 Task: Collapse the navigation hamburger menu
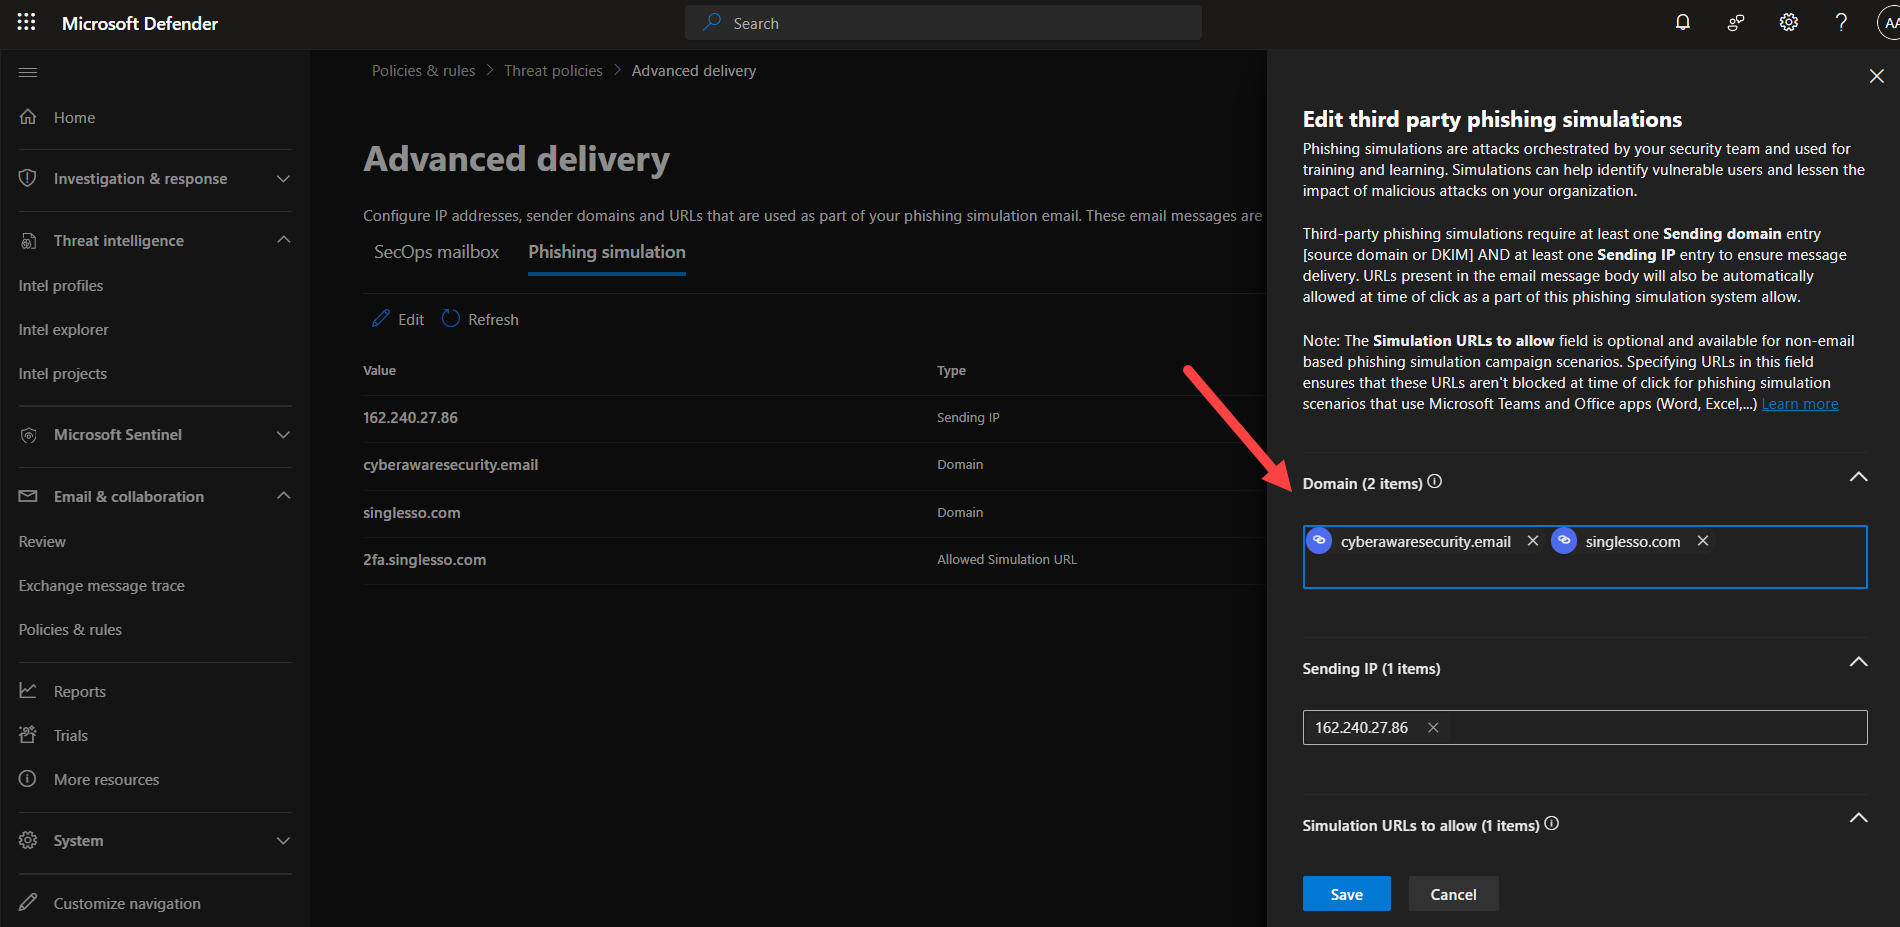28,72
